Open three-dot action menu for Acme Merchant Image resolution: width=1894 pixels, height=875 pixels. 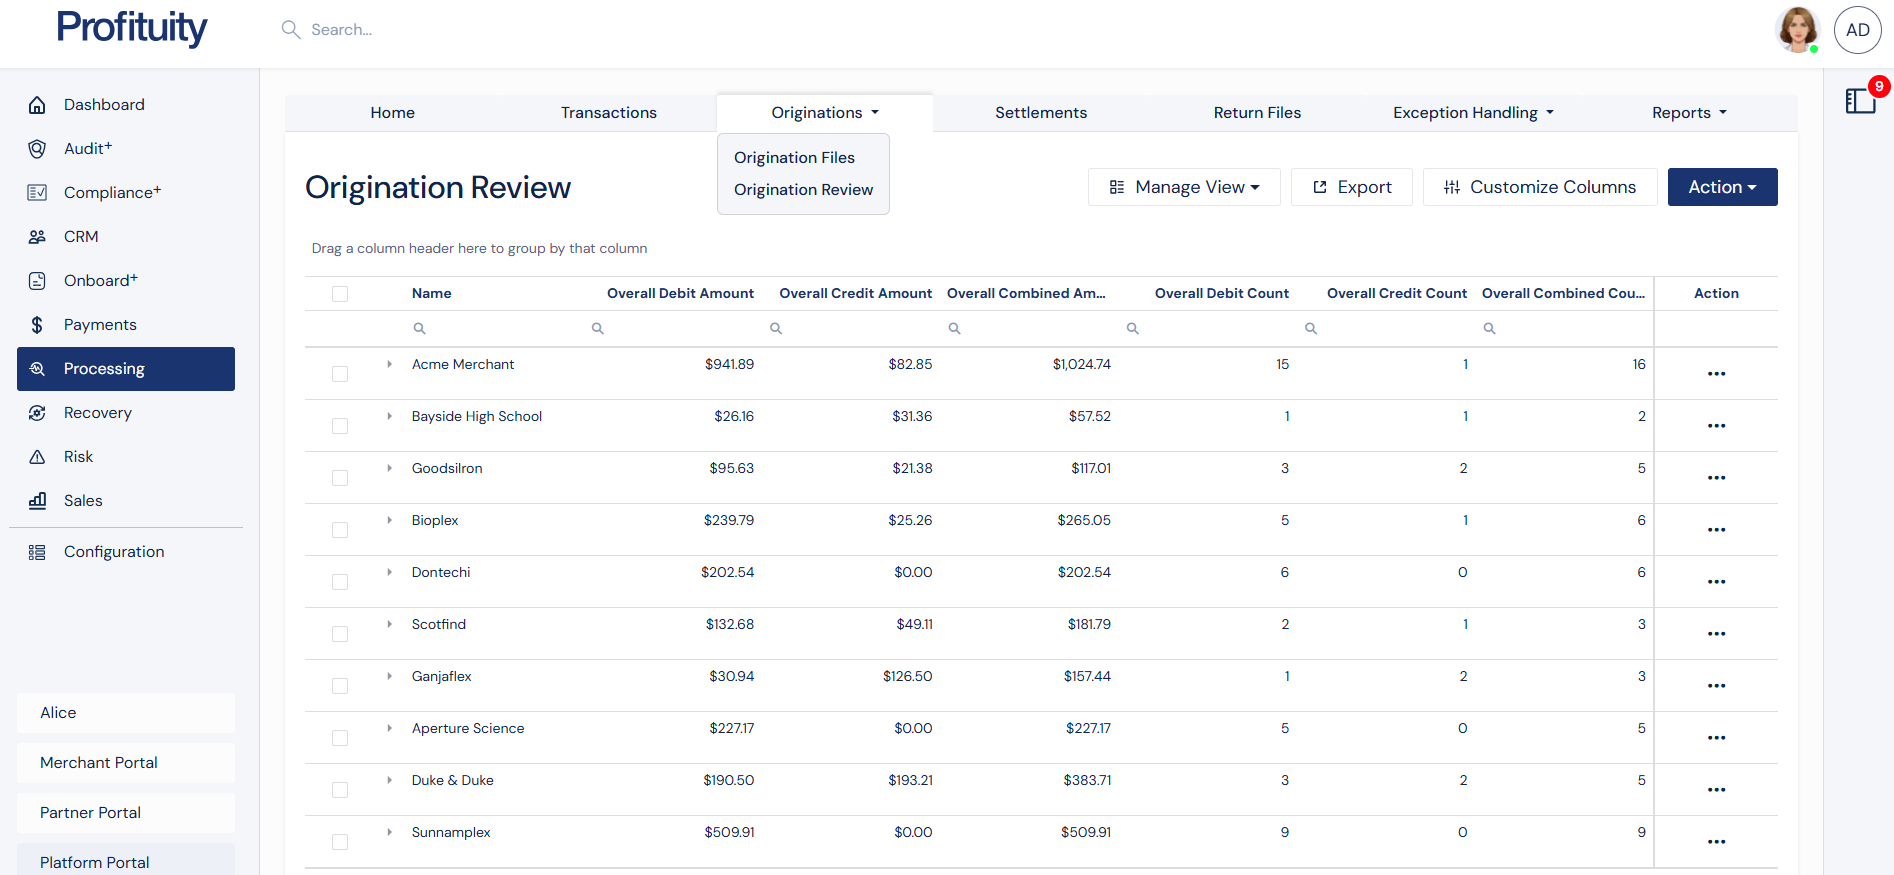click(1716, 374)
